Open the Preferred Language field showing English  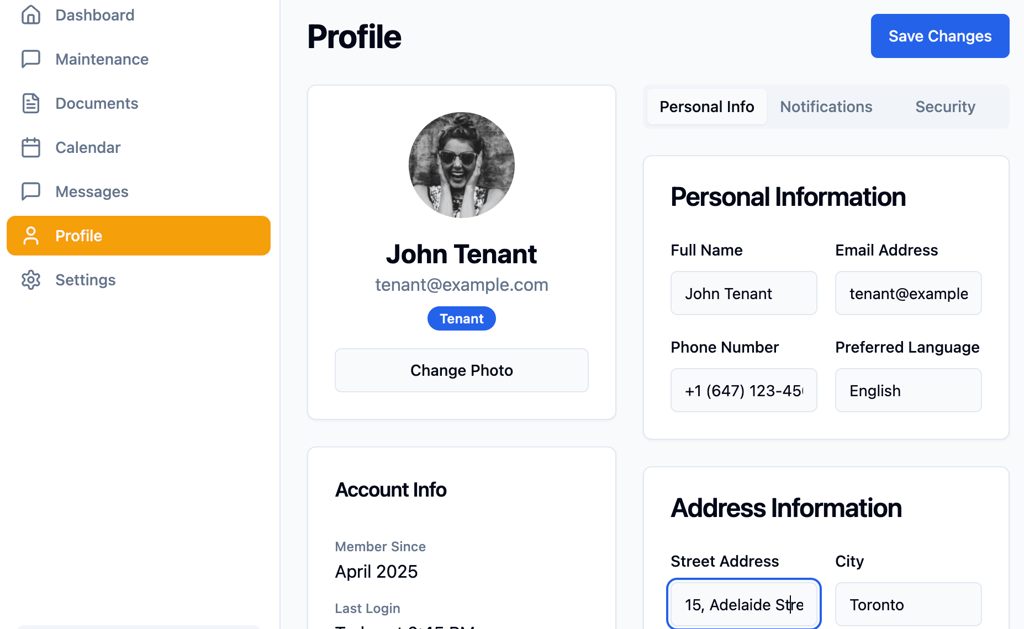(908, 391)
